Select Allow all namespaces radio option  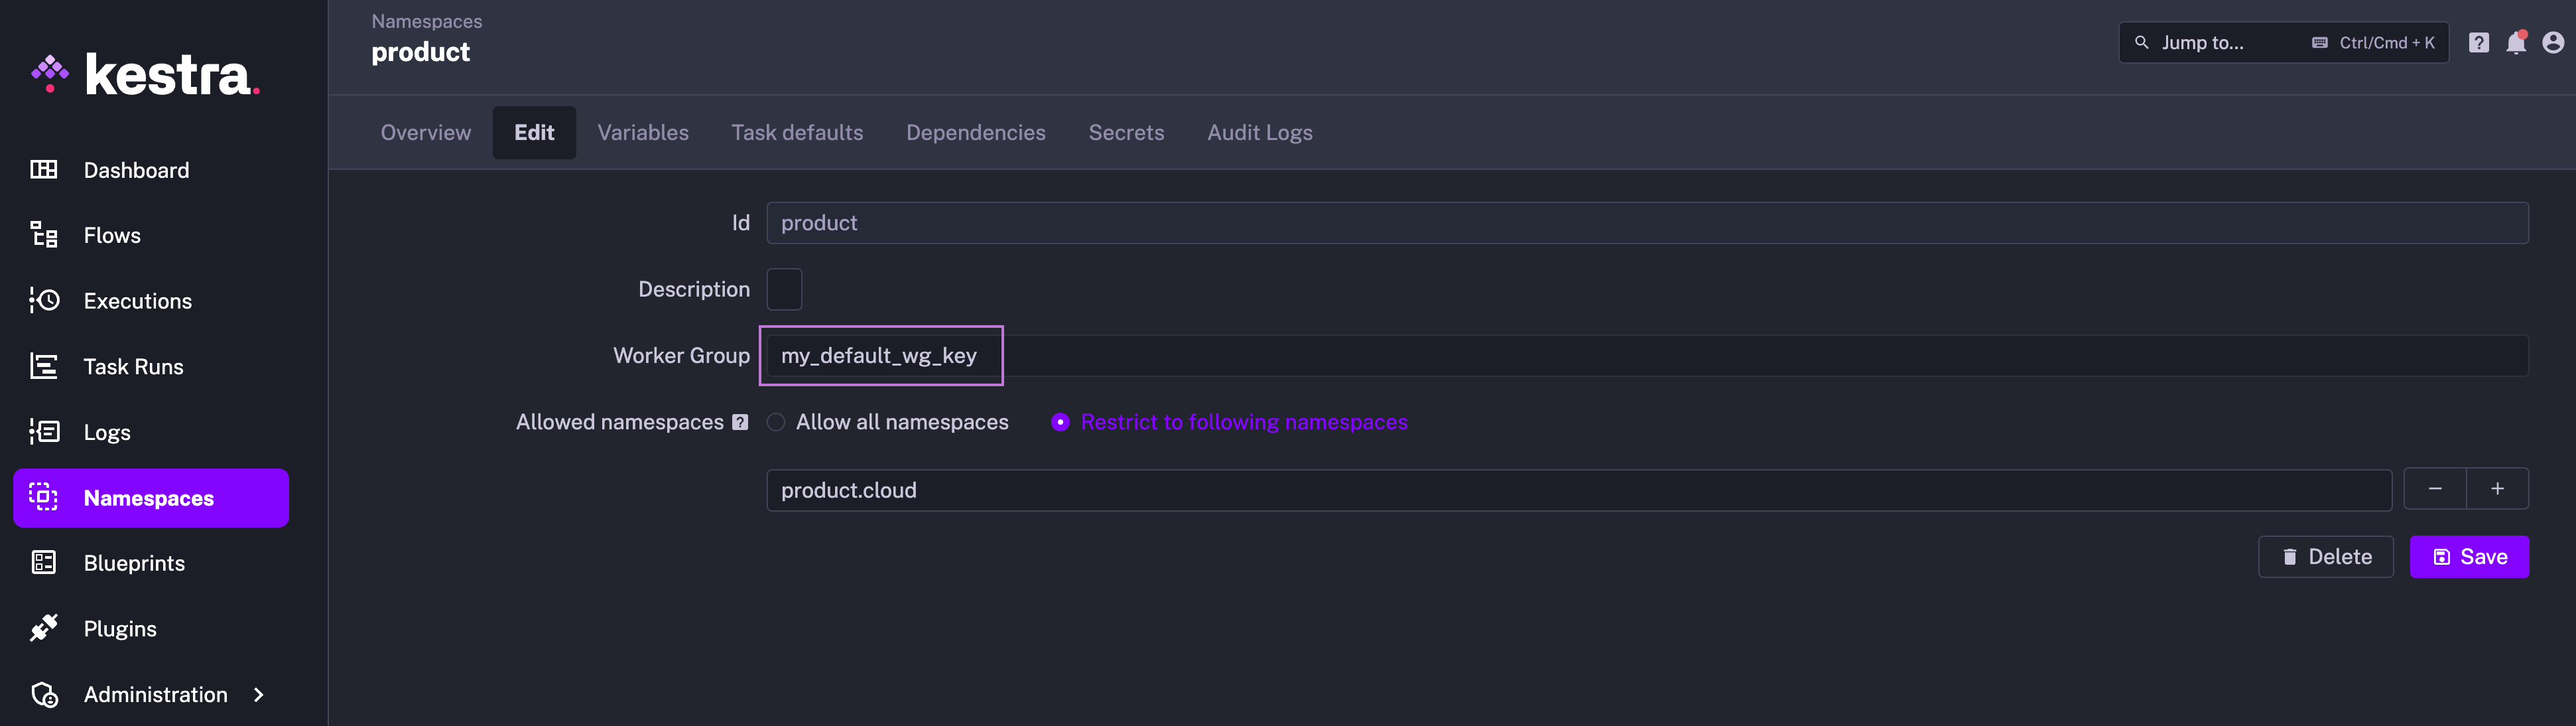point(776,422)
